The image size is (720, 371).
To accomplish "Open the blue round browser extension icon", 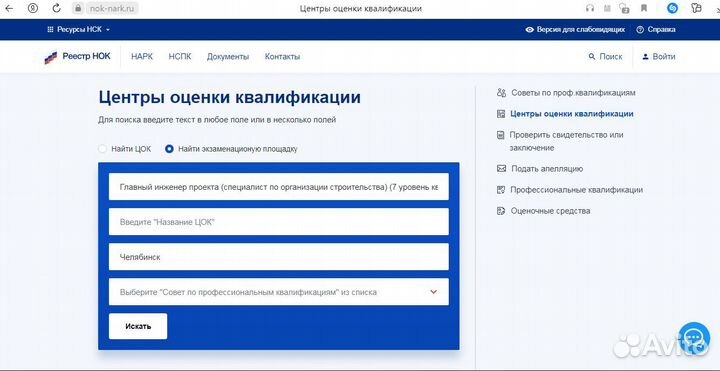I will [x=672, y=8].
